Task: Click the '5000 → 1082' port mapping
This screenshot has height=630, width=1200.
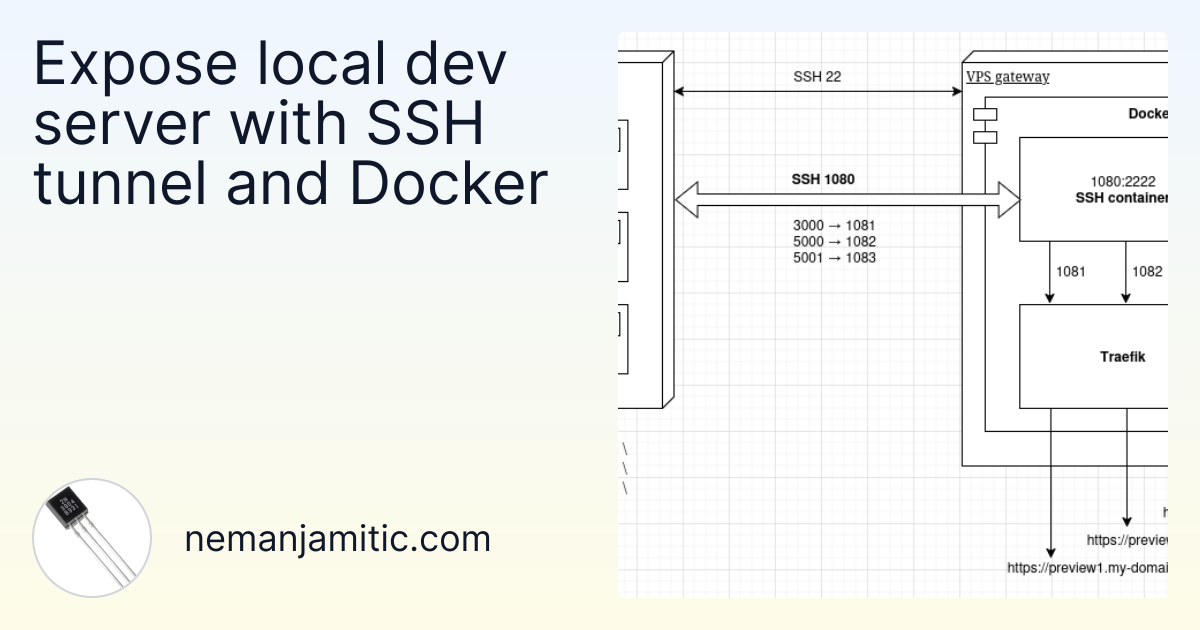Action: coord(834,242)
